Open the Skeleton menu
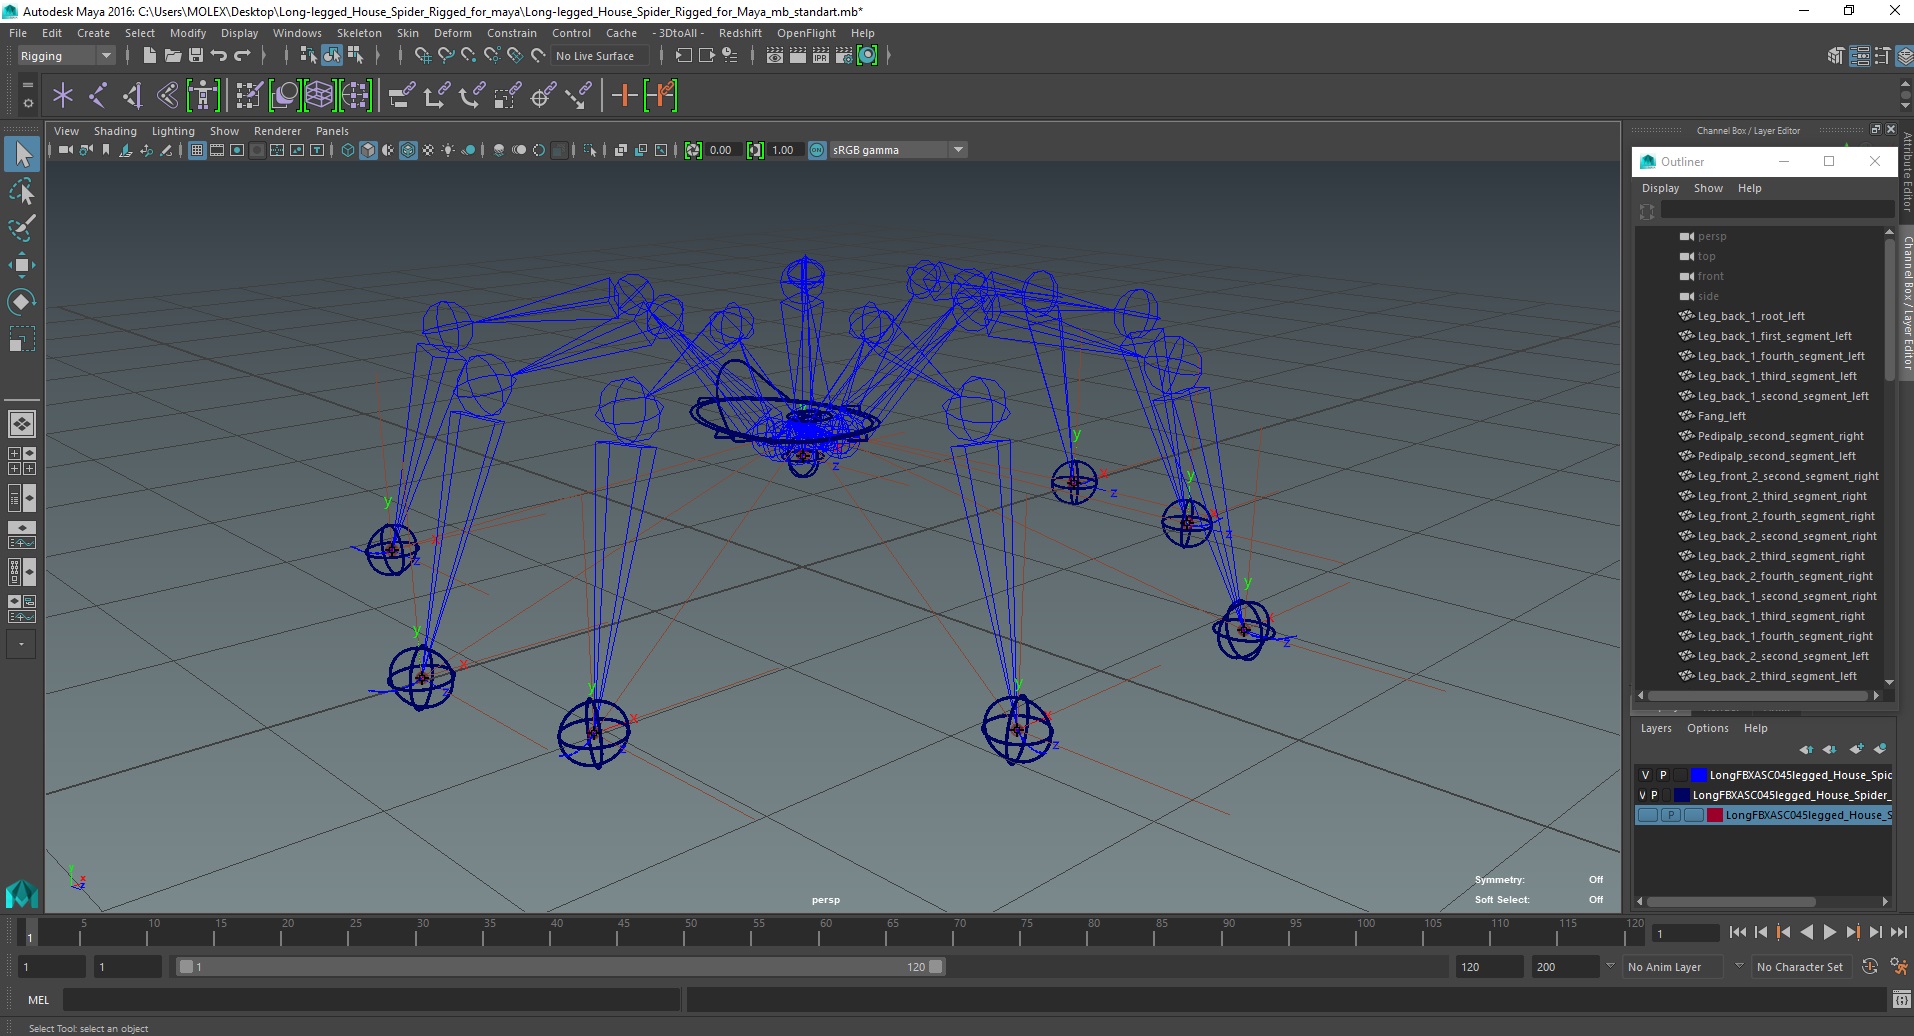Screen dimensions: 1914x1036 (x=359, y=33)
